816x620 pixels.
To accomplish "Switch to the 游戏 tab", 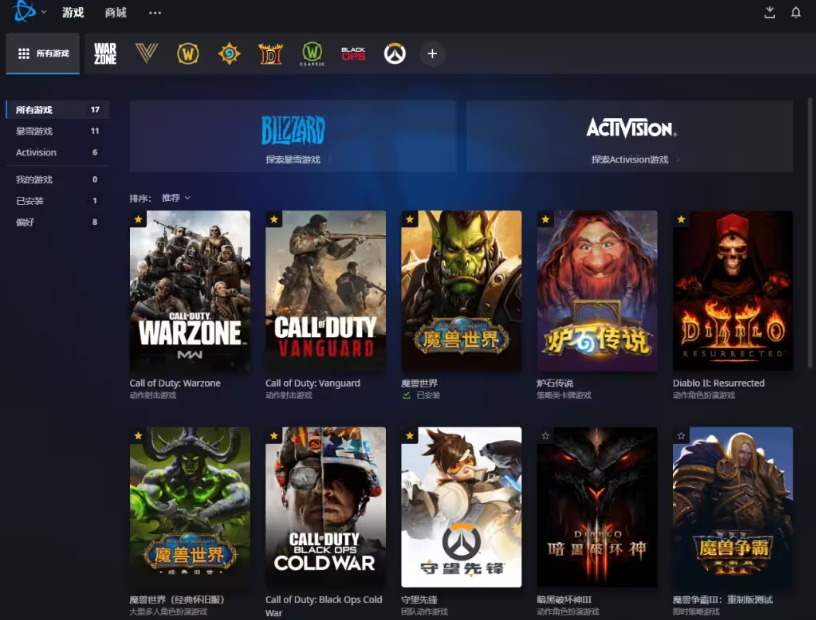I will [x=73, y=12].
